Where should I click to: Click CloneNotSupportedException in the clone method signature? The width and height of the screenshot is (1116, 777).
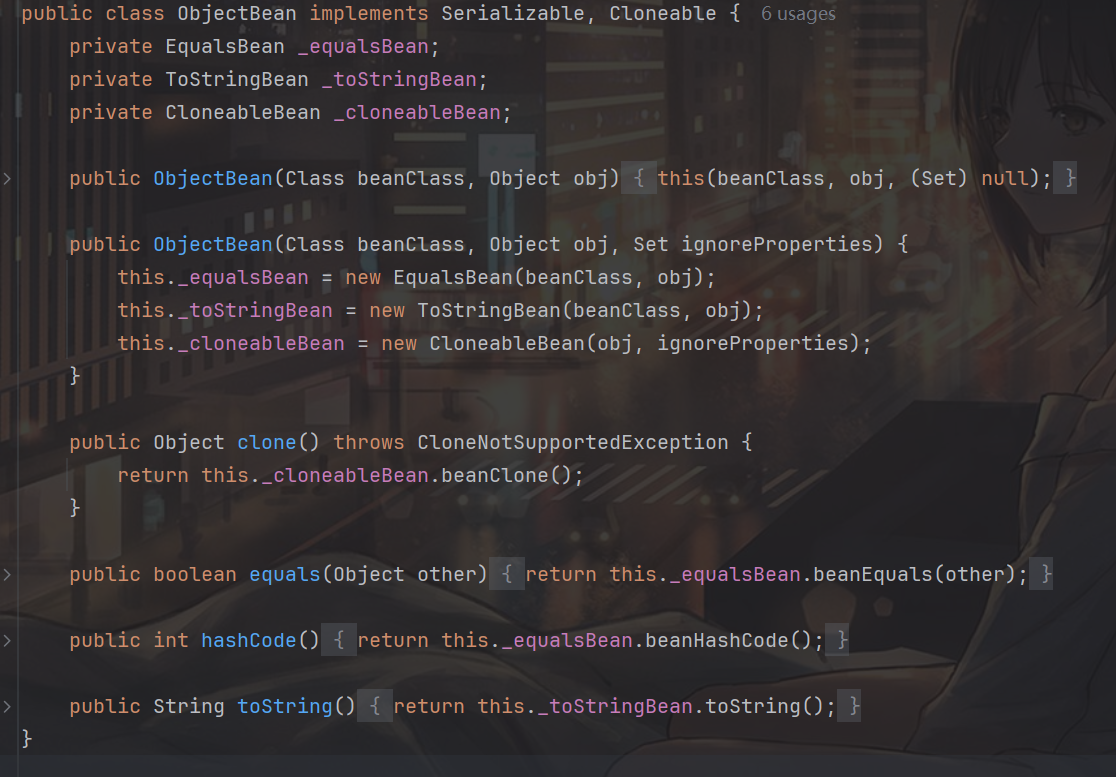click(572, 443)
